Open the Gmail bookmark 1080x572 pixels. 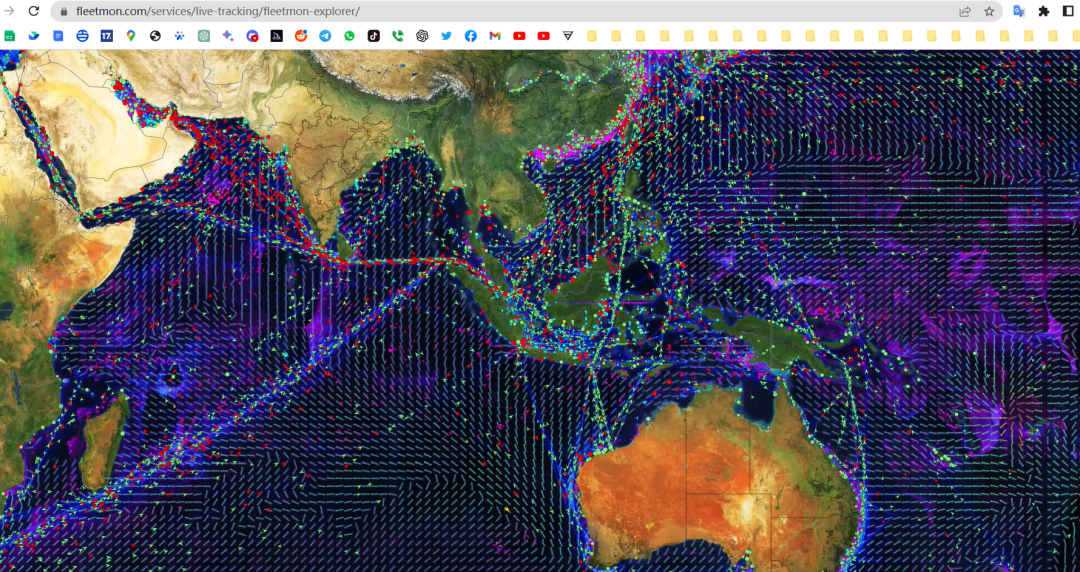pos(495,36)
